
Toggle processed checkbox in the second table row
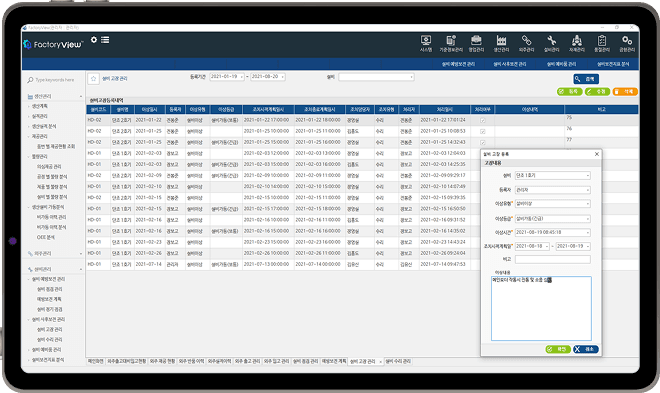pyautogui.click(x=483, y=131)
